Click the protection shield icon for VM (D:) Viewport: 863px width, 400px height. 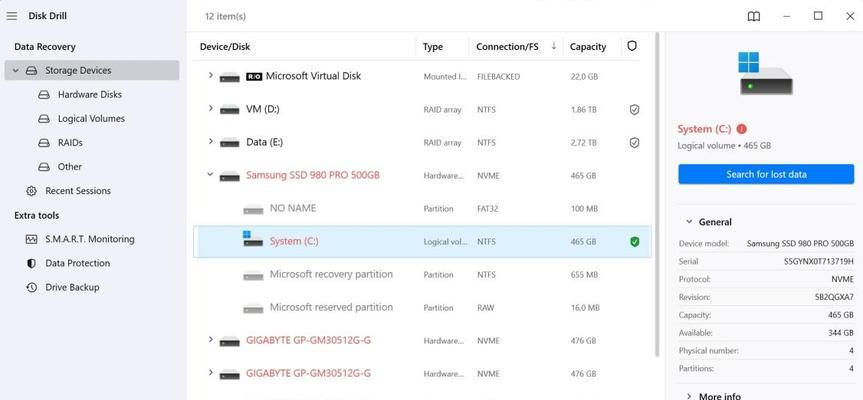click(634, 109)
